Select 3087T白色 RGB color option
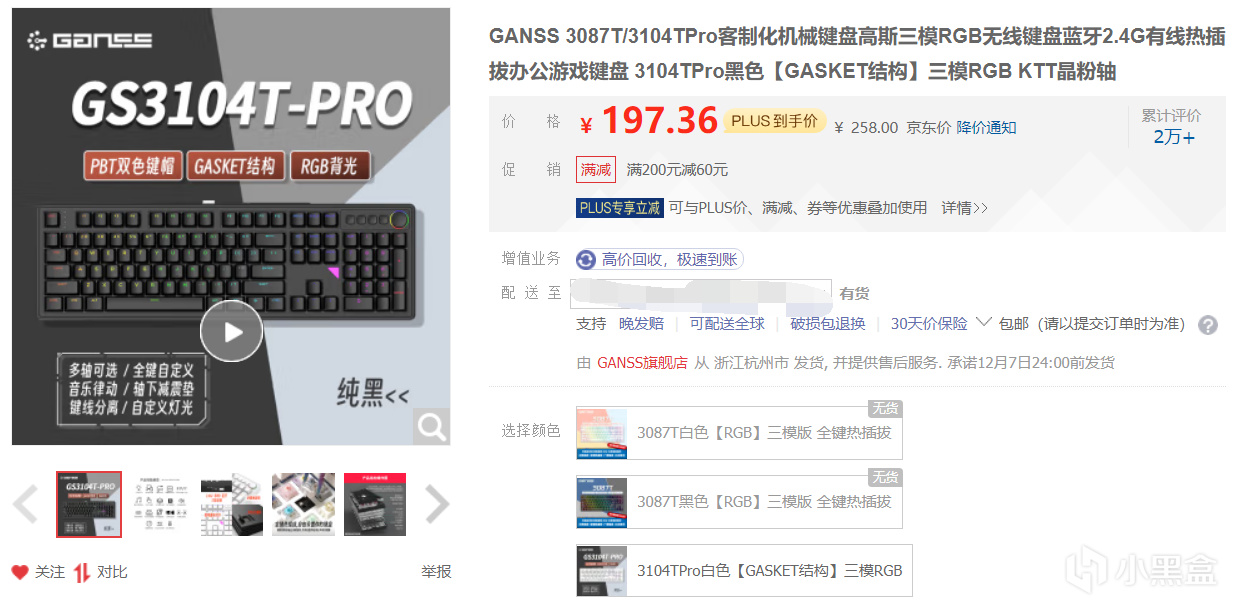 pyautogui.click(x=739, y=433)
